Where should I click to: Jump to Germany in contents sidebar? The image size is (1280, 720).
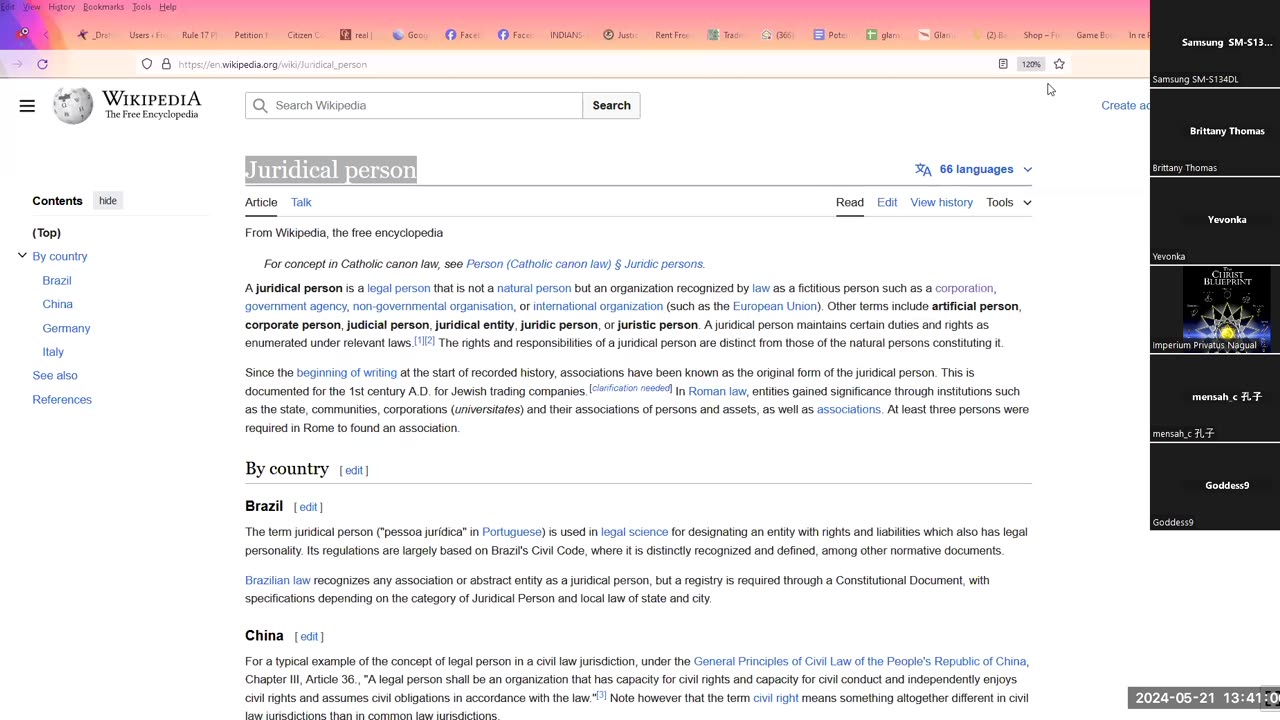(66, 328)
